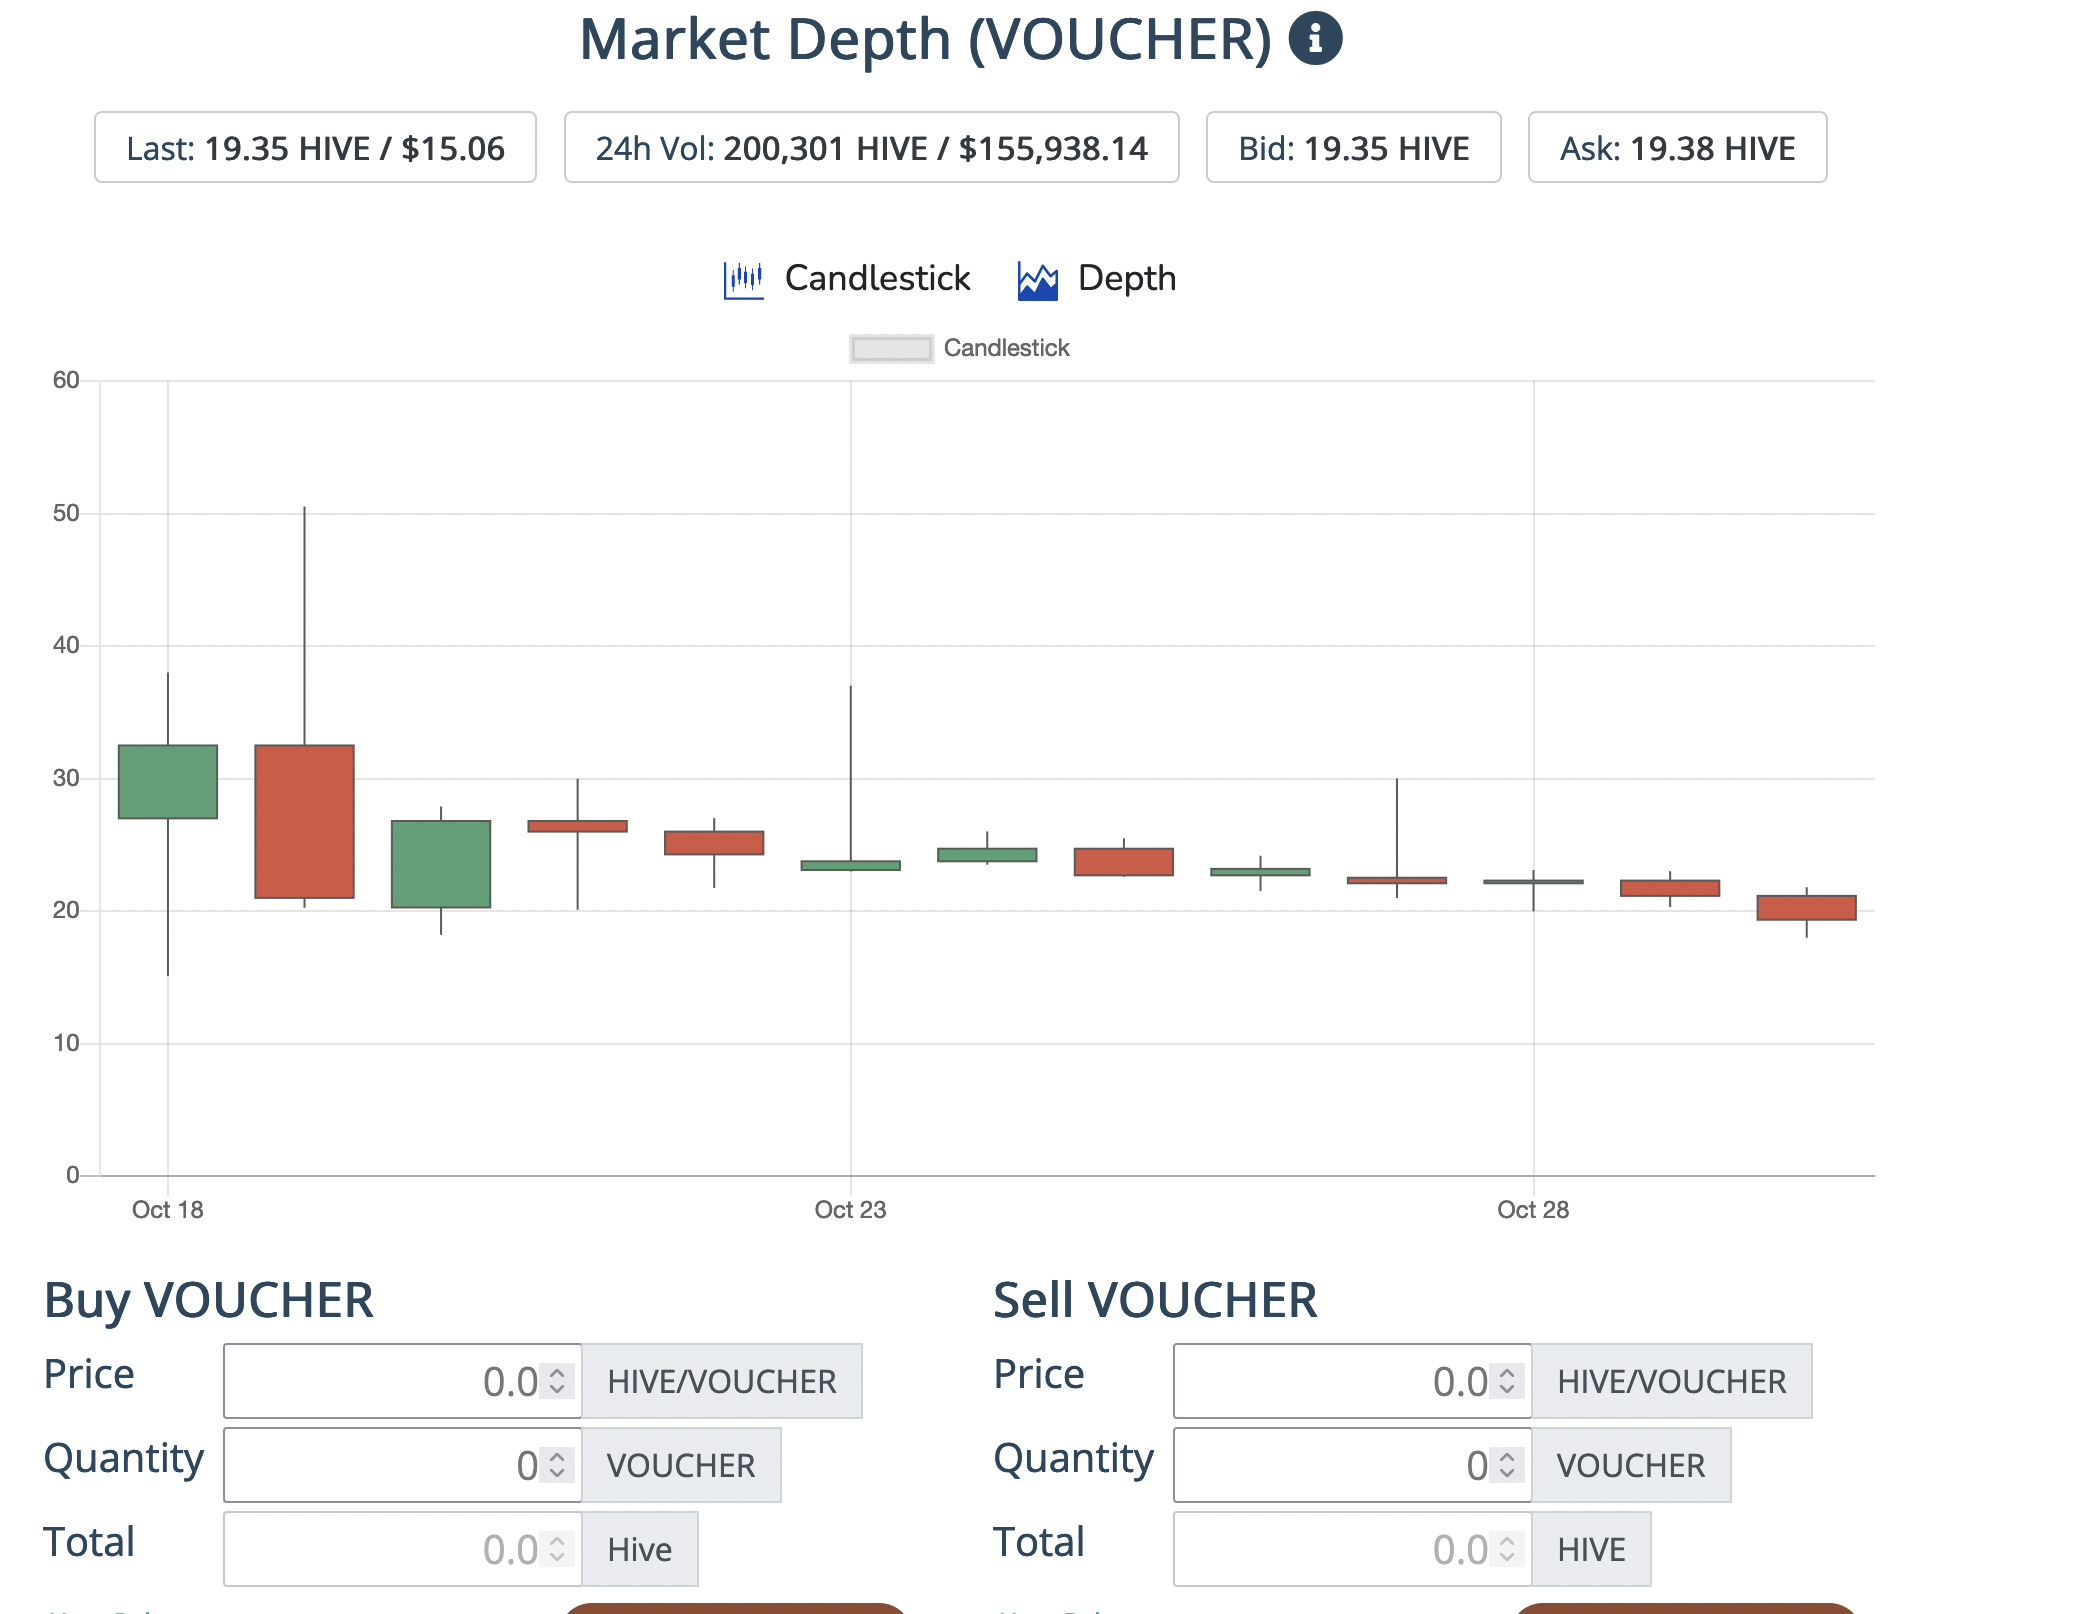The image size is (2086, 1614).
Task: Click the HIVE/VOUCHER unit label in Buy section
Action: pos(722,1381)
